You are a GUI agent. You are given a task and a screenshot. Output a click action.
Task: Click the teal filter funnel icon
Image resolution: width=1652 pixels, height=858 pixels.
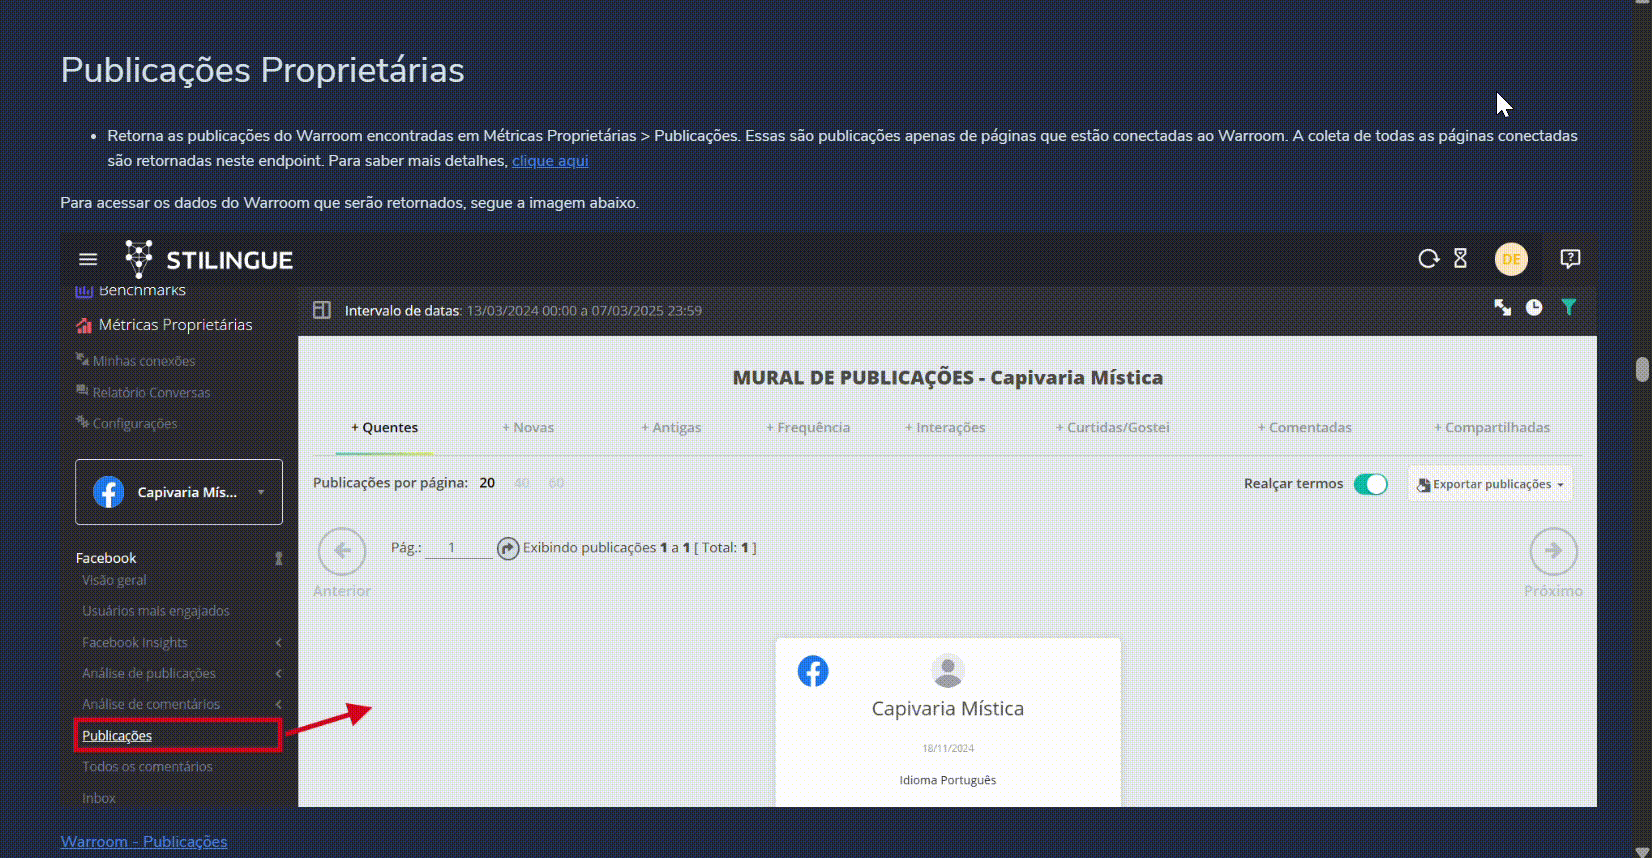pos(1568,308)
